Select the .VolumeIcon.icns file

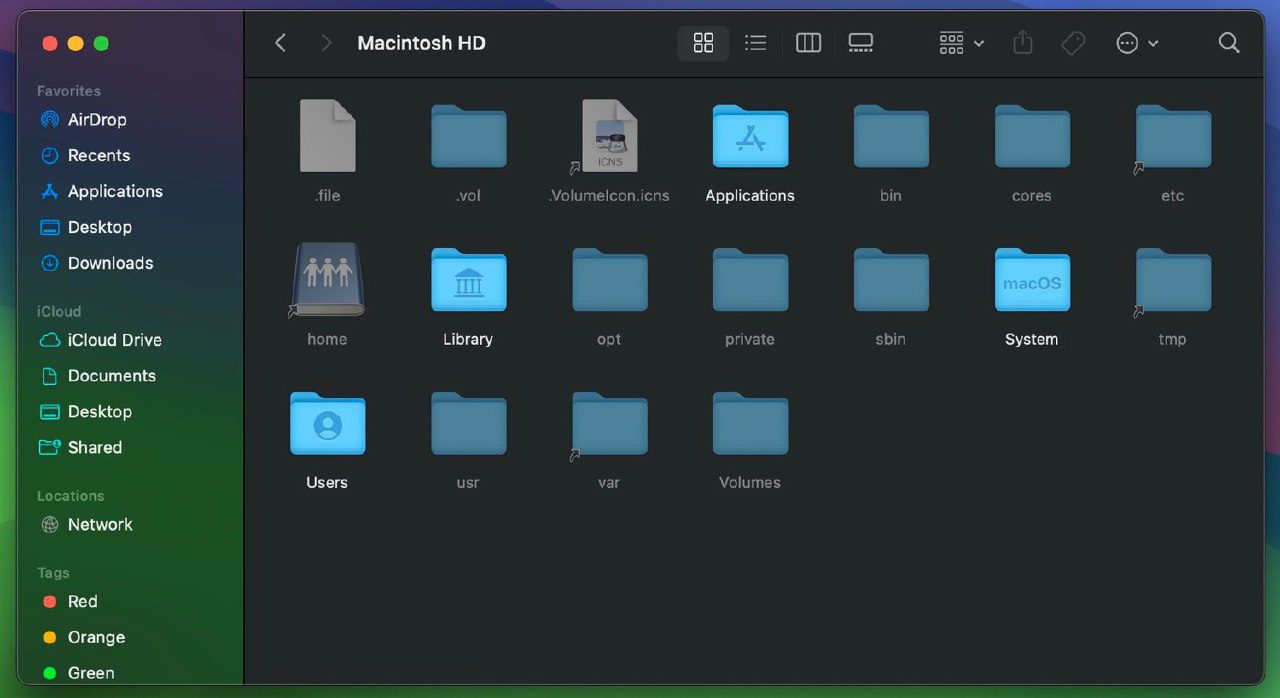(x=609, y=137)
